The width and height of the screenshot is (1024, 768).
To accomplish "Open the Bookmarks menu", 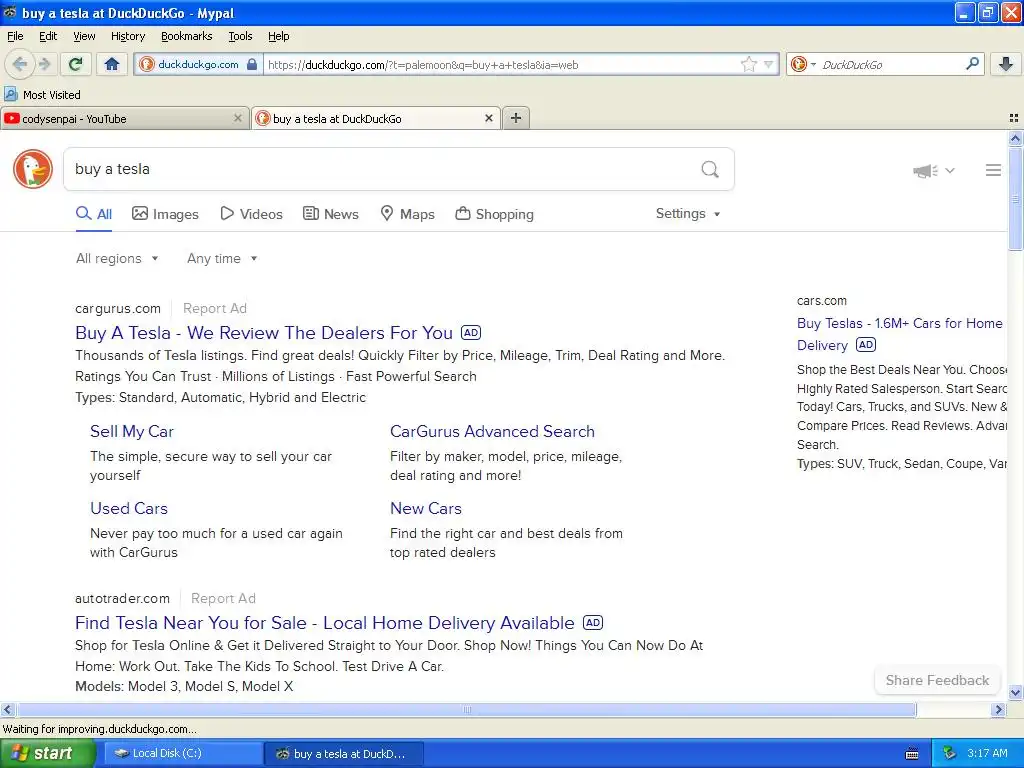I will point(187,36).
